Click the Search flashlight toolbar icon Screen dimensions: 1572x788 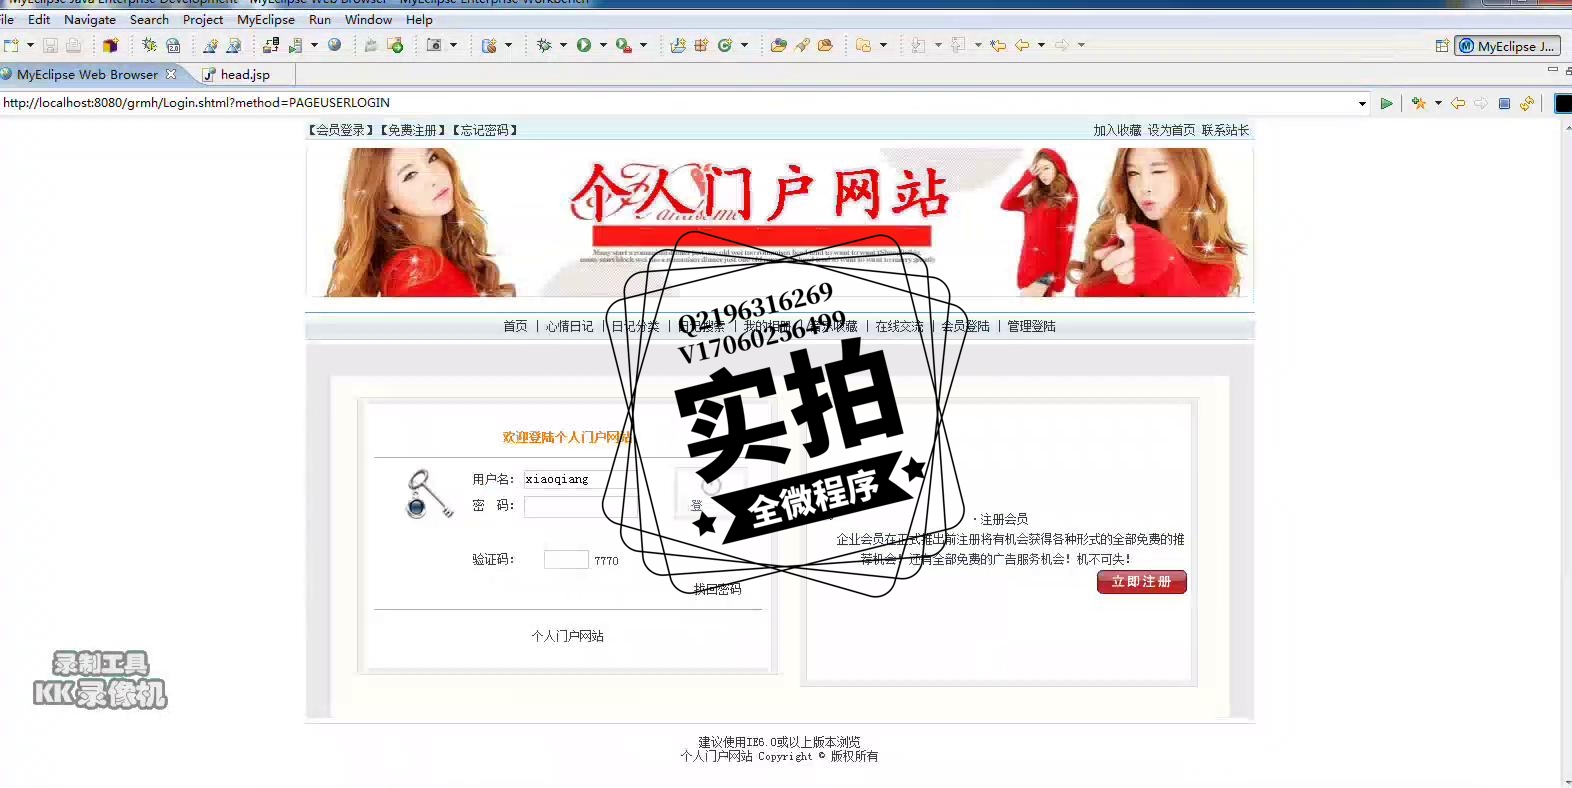[802, 45]
